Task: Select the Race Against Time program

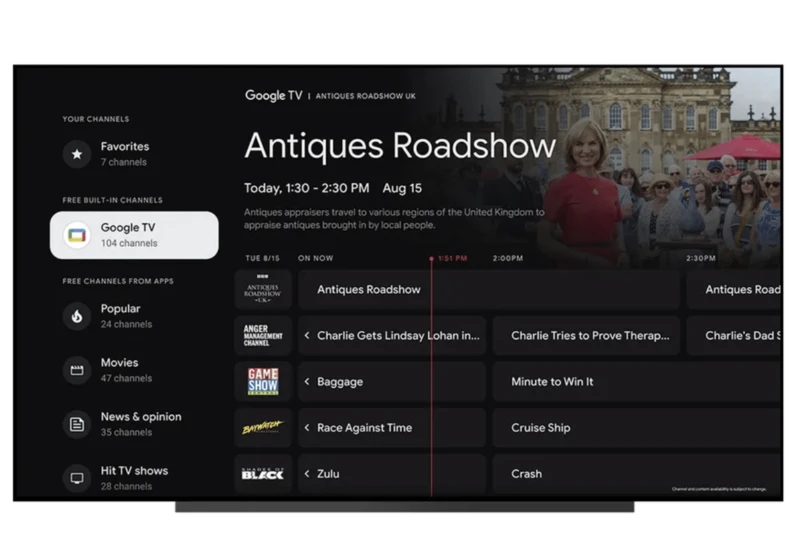Action: click(x=392, y=427)
